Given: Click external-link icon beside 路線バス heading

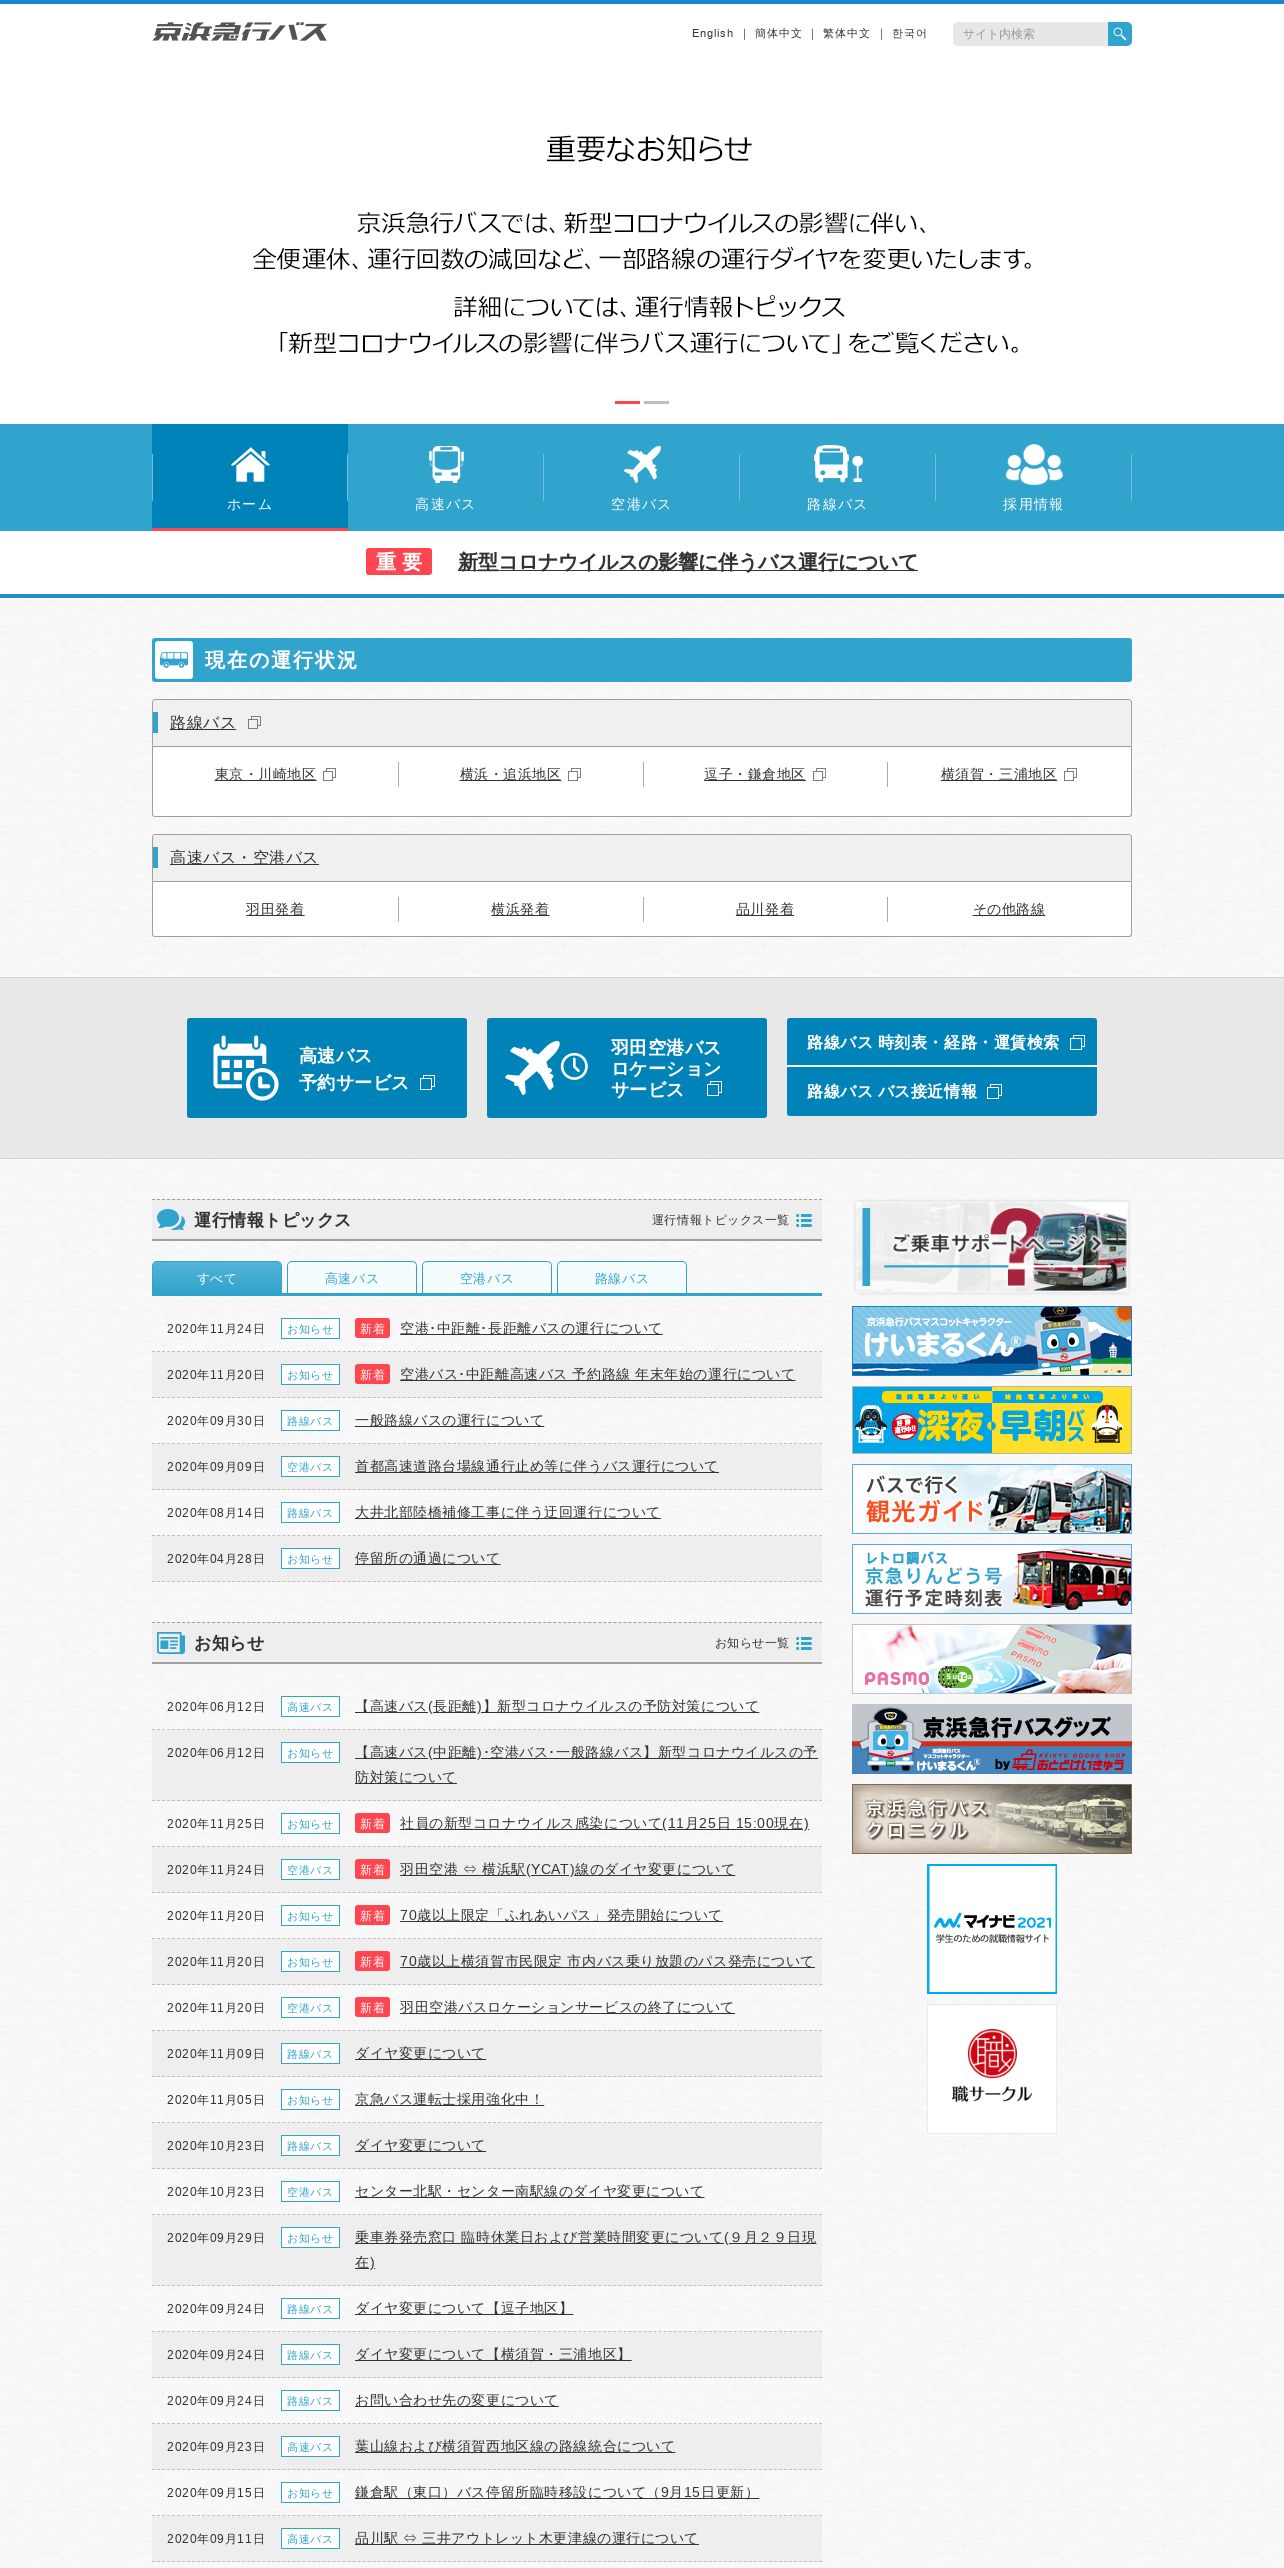Looking at the screenshot, I should [x=254, y=722].
